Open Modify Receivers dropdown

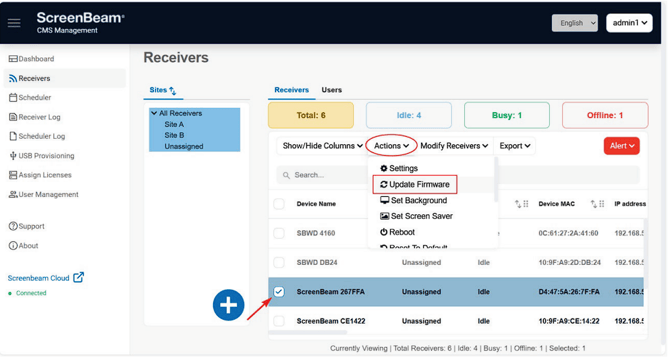click(454, 146)
